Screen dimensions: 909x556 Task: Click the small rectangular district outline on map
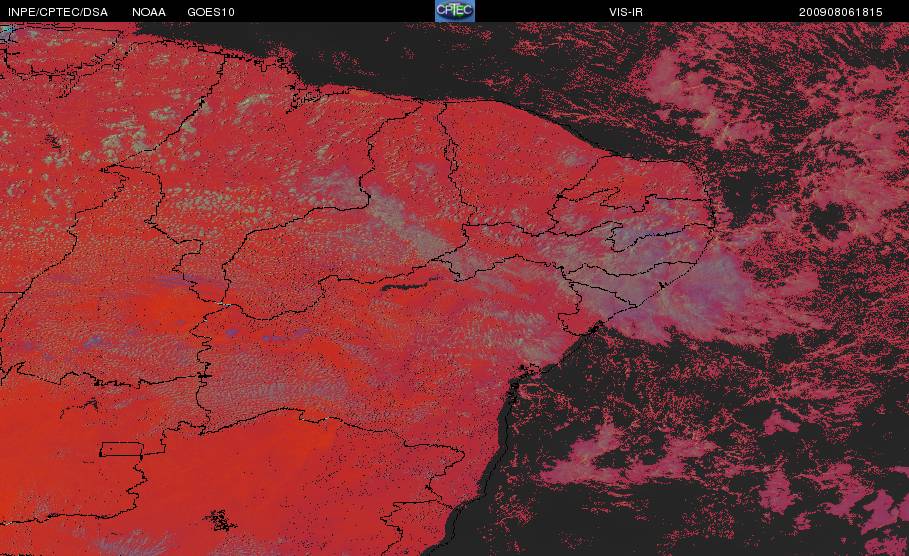coord(122,449)
